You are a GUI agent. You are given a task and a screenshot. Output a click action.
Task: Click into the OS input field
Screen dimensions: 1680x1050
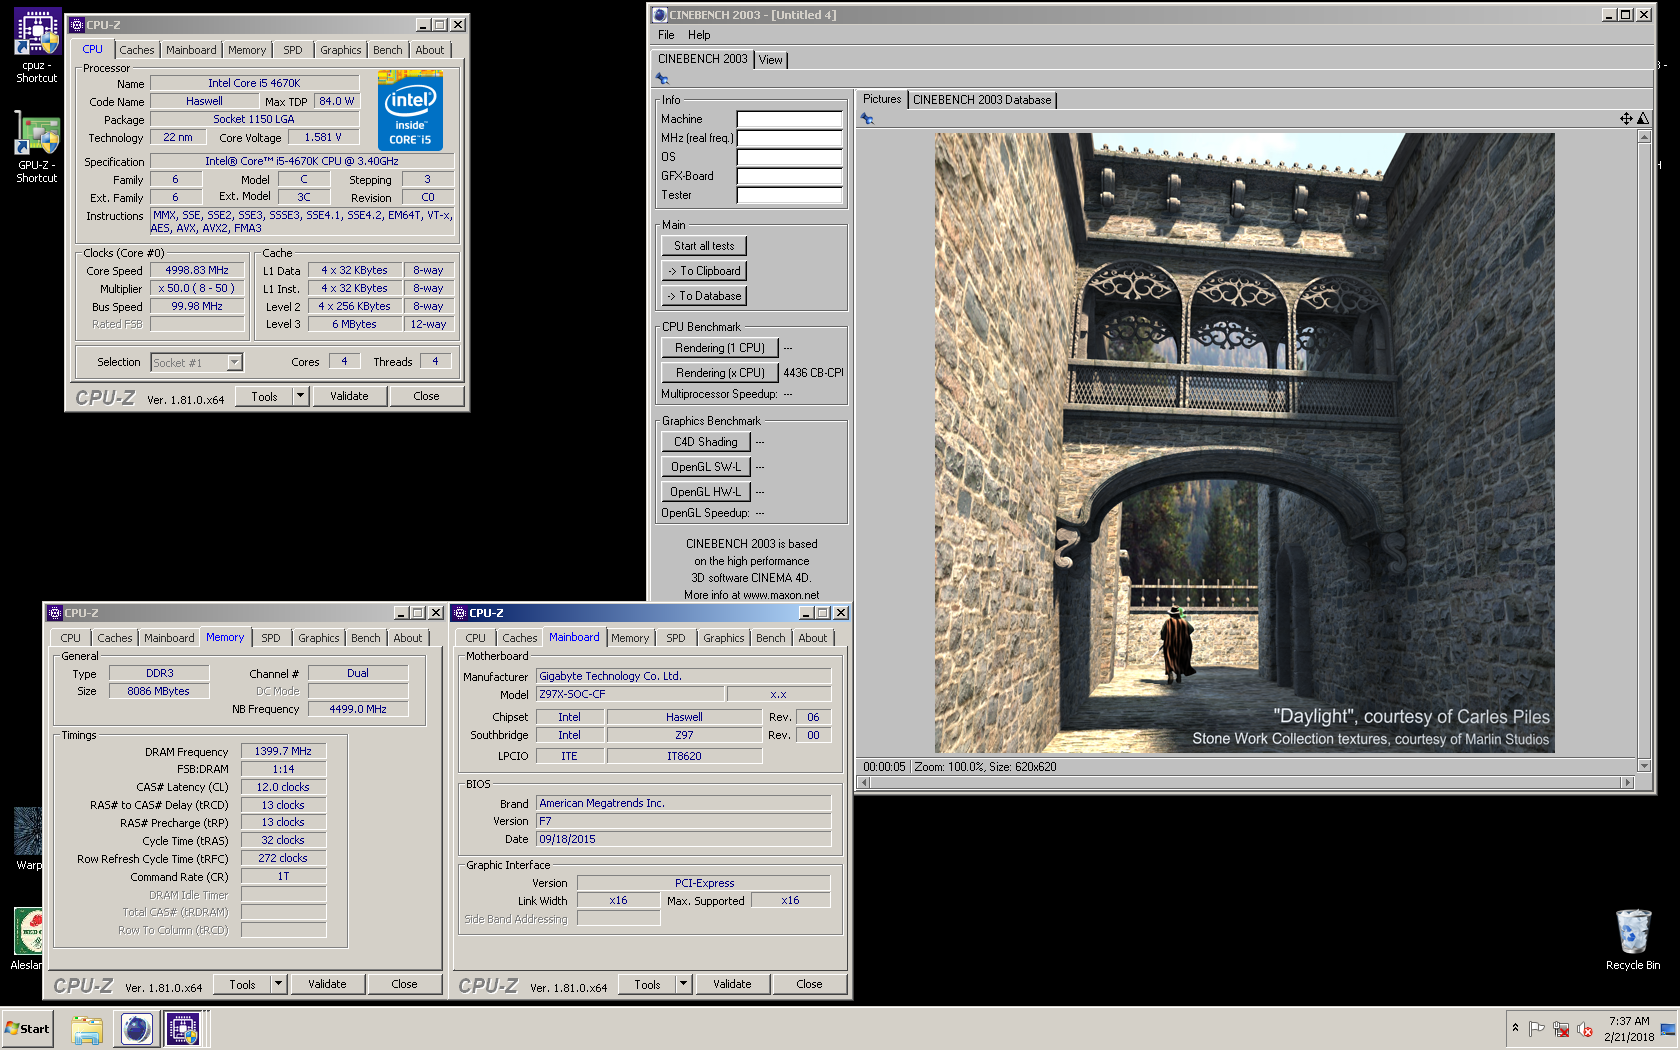[x=789, y=157]
